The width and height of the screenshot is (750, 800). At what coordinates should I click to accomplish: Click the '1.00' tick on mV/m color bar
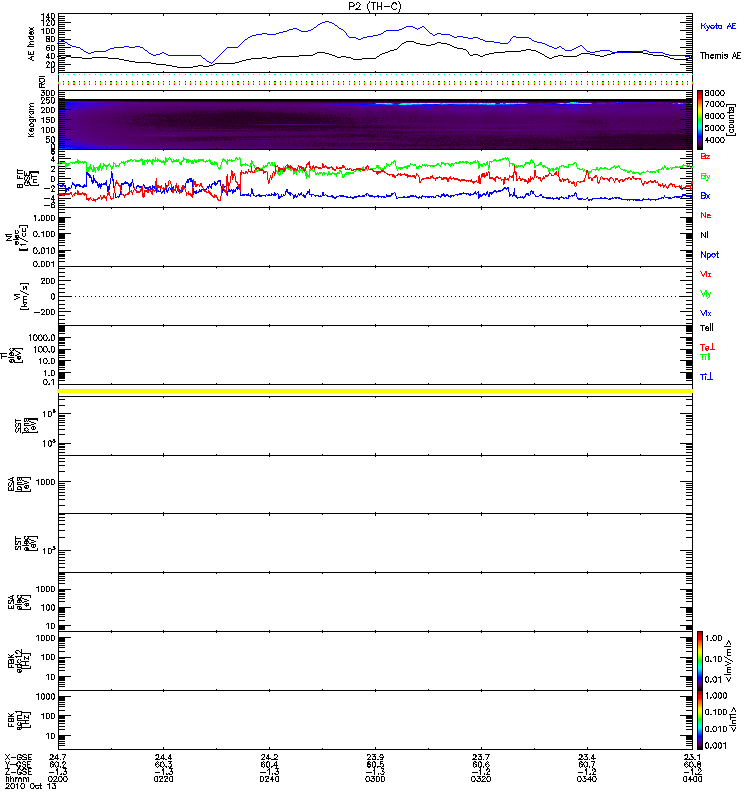click(714, 638)
